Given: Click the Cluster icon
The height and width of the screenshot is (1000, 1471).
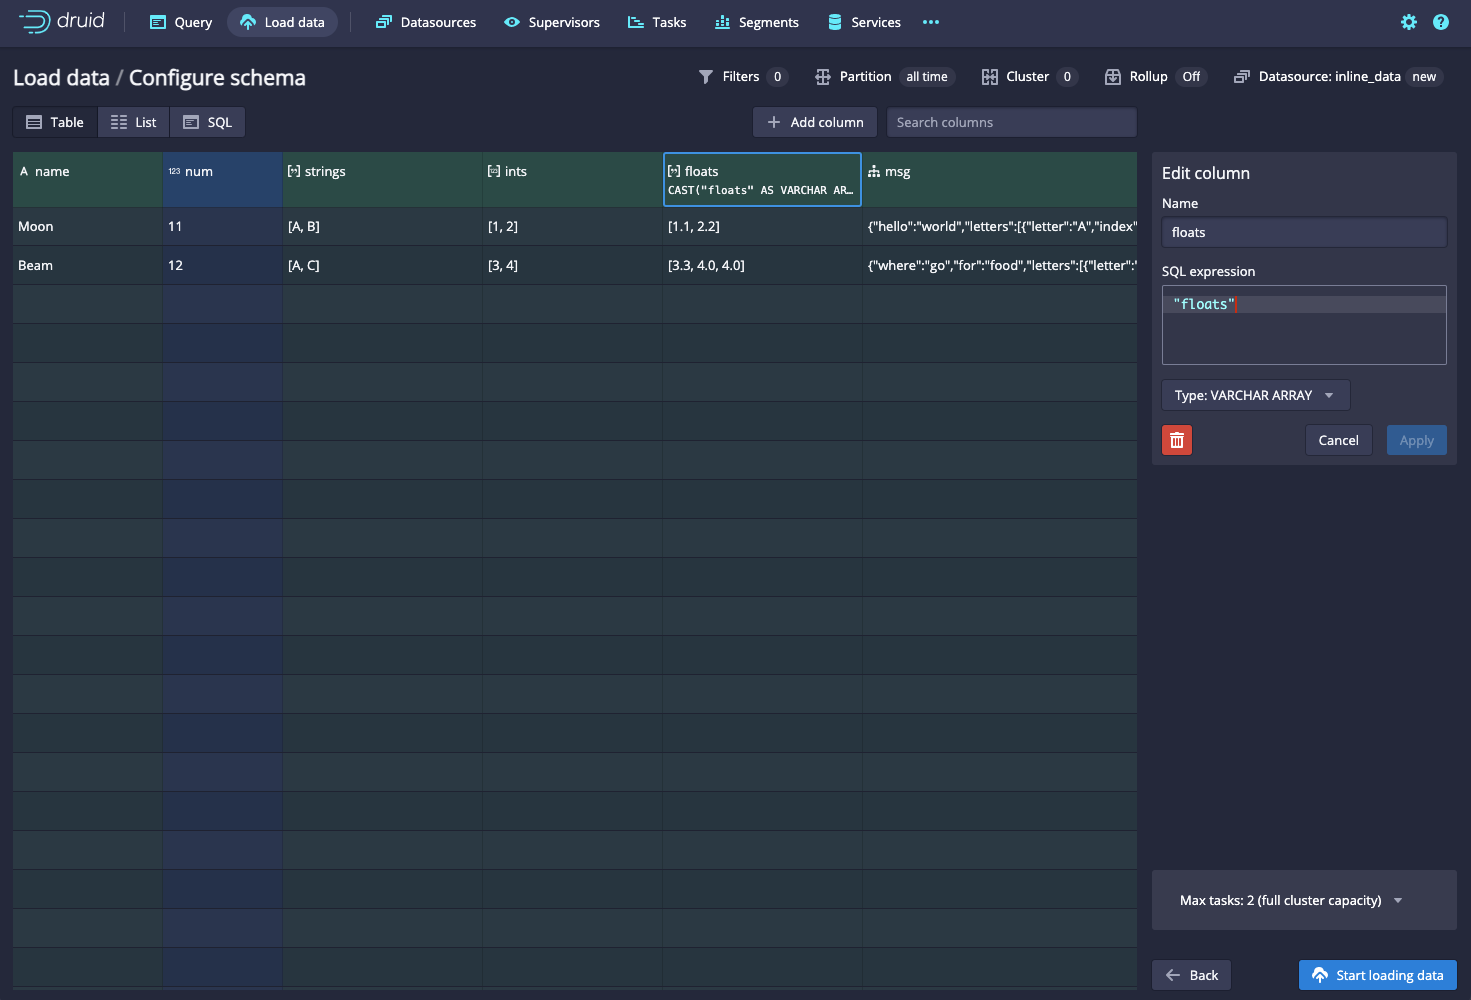Looking at the screenshot, I should coord(990,77).
